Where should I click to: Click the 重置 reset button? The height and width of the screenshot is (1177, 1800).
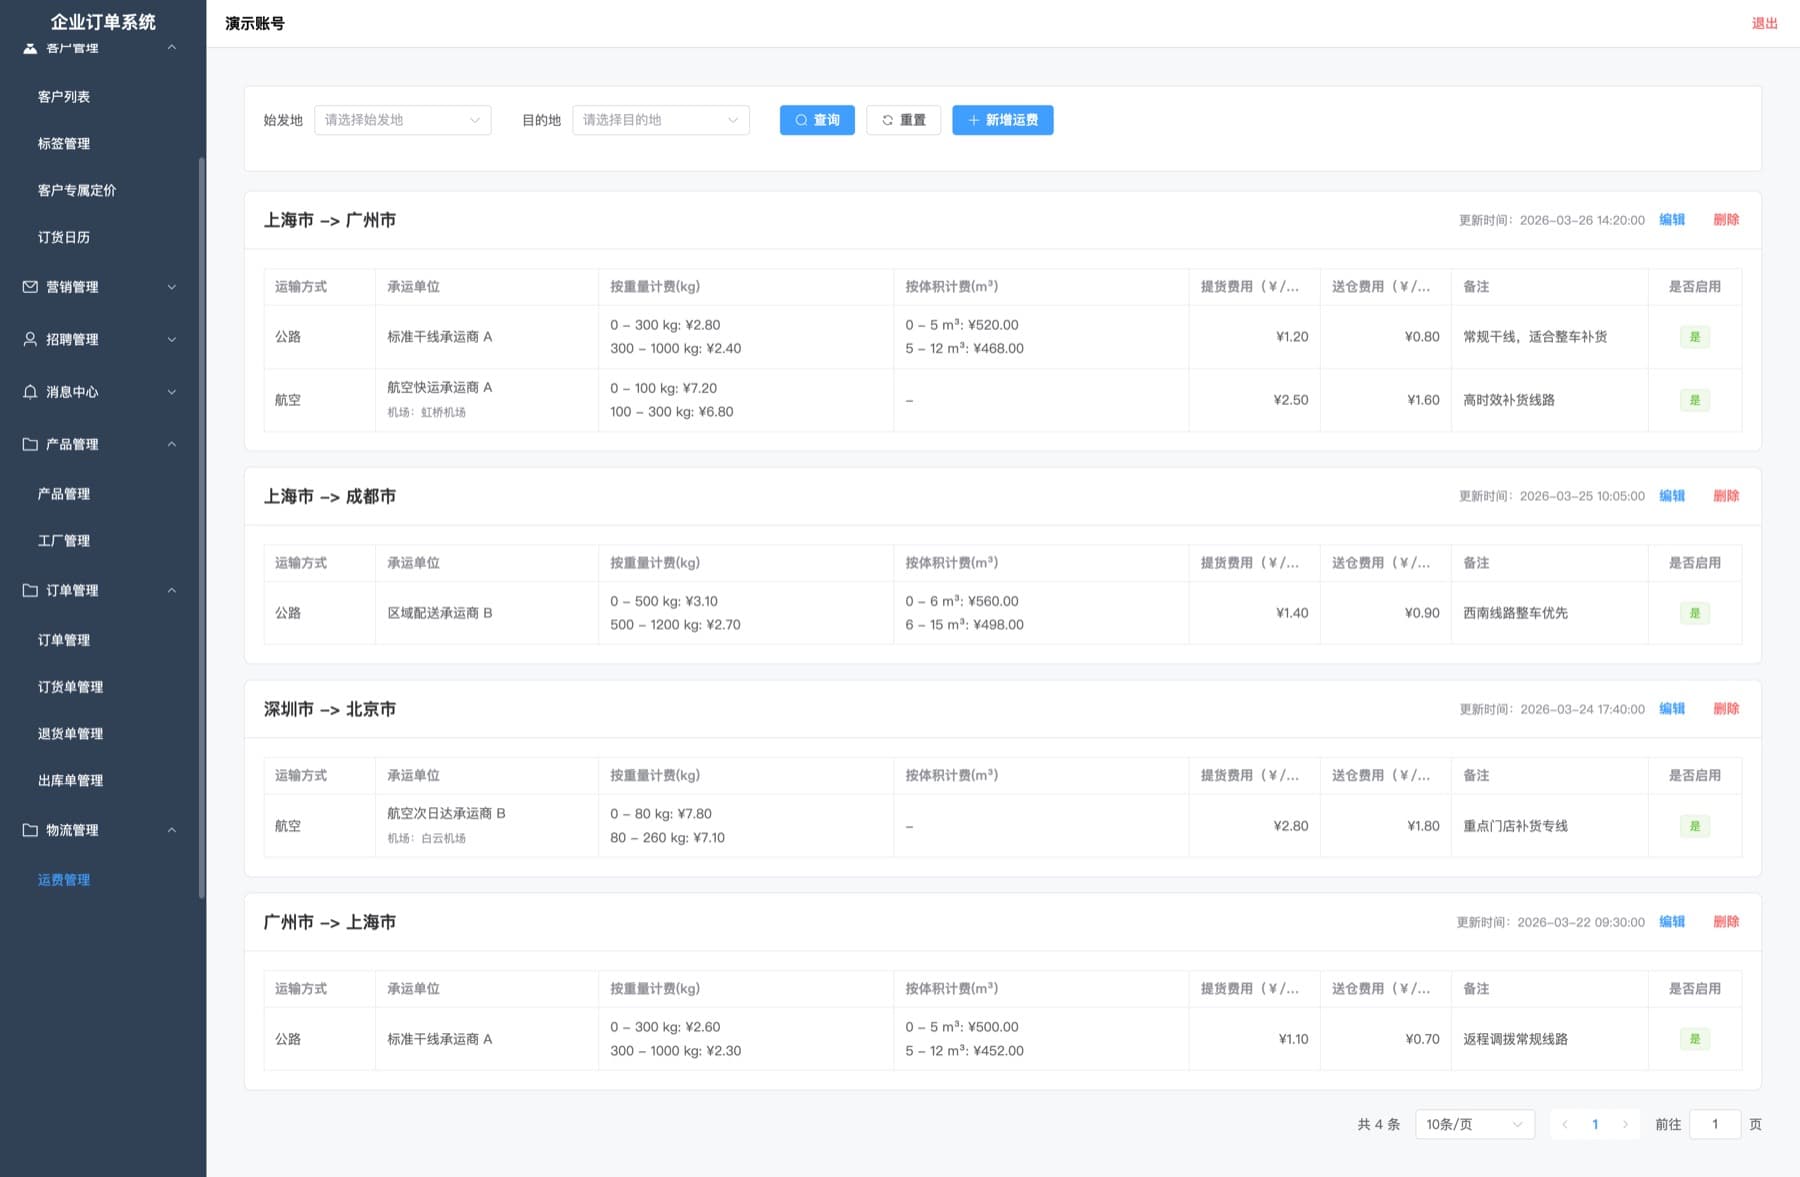point(903,120)
